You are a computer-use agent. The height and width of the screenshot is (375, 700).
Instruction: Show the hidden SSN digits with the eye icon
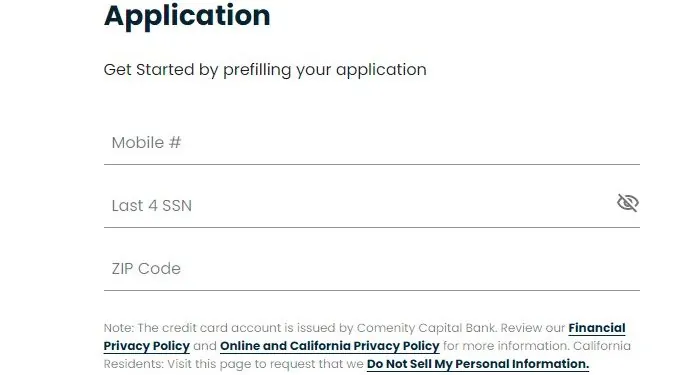coord(628,203)
